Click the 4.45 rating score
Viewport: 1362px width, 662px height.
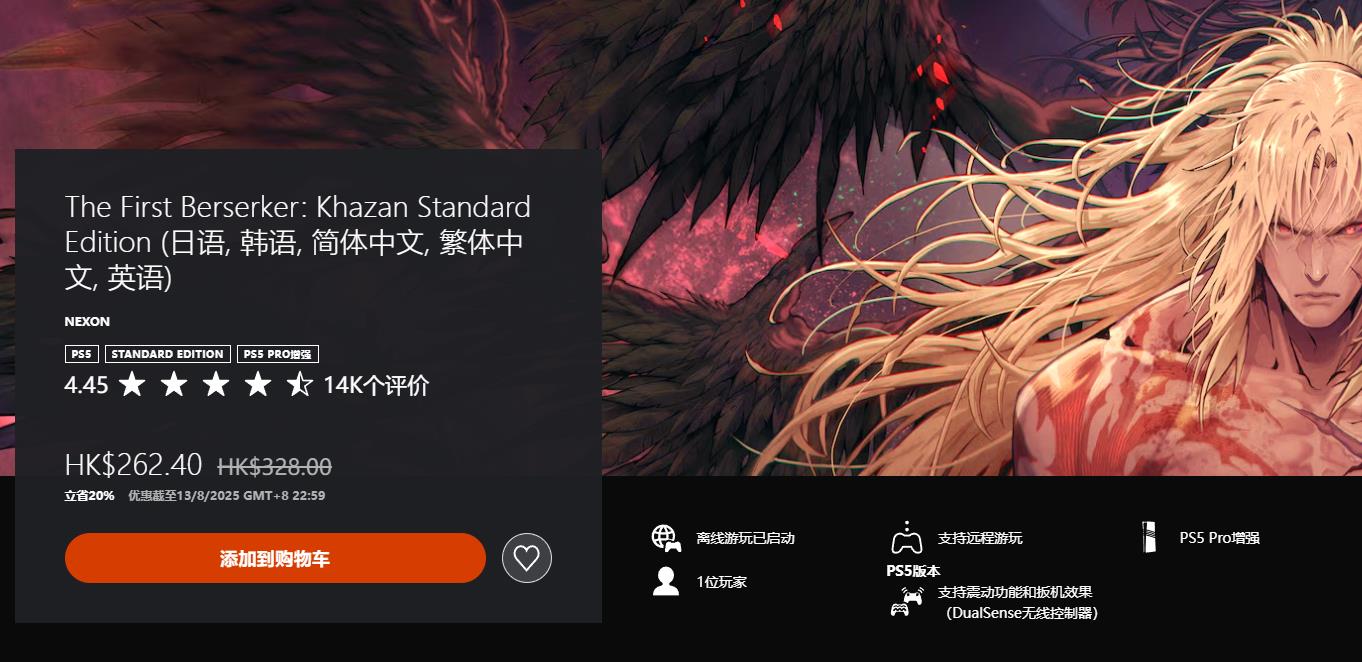click(x=86, y=385)
